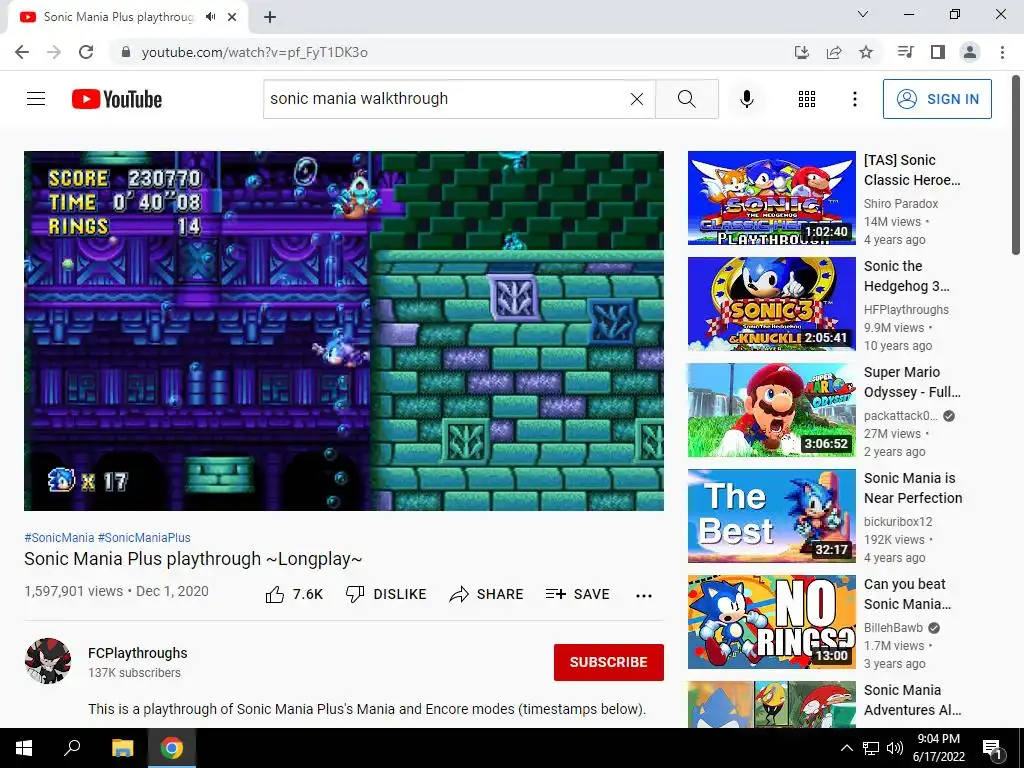Show hidden system tray icons
The image size is (1024, 768).
[846, 748]
